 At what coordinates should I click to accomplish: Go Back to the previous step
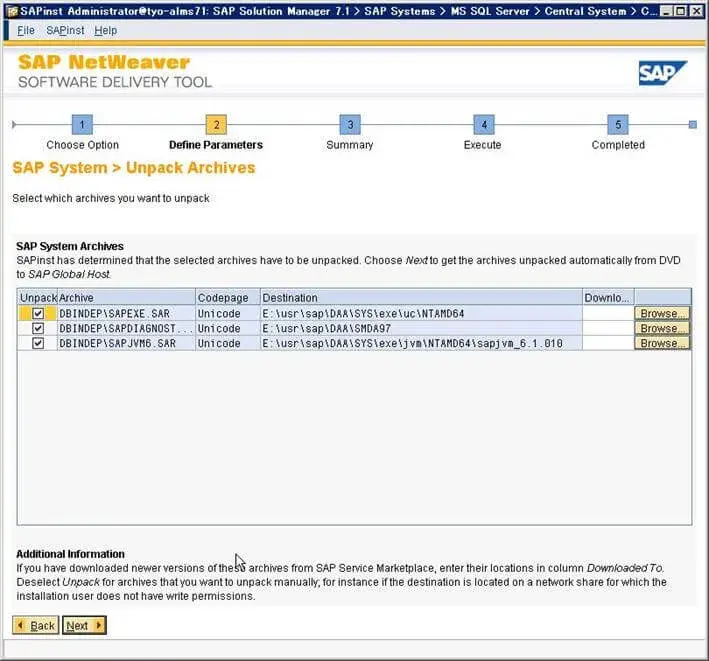(x=36, y=625)
